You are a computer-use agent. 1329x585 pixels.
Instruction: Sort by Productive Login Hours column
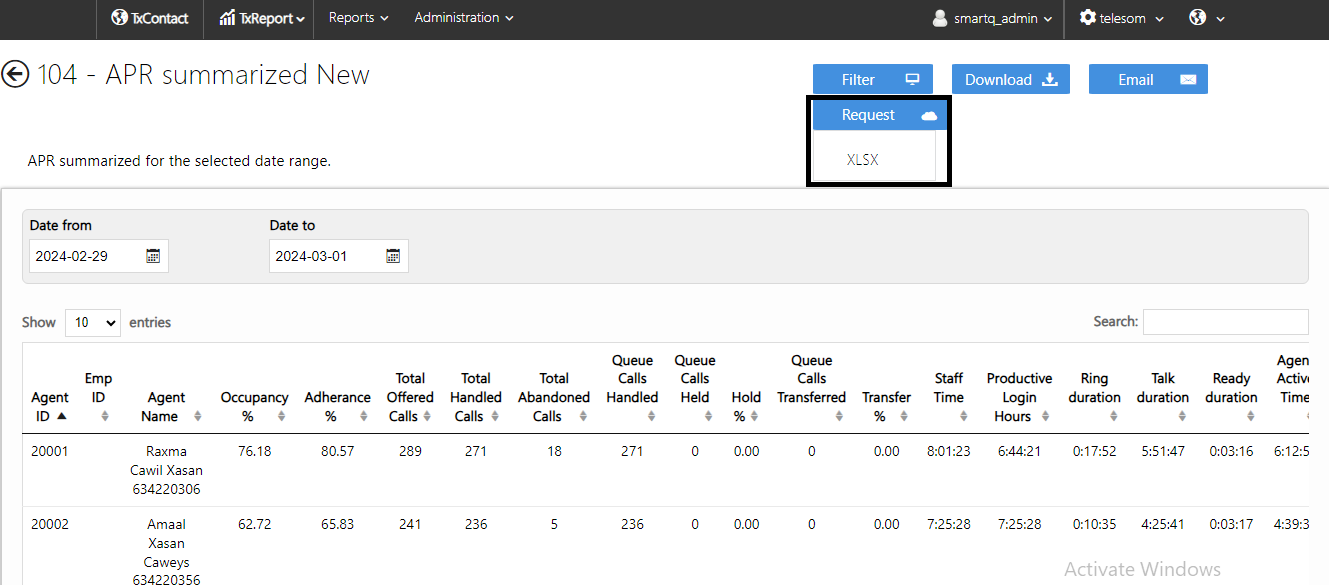click(x=1019, y=398)
